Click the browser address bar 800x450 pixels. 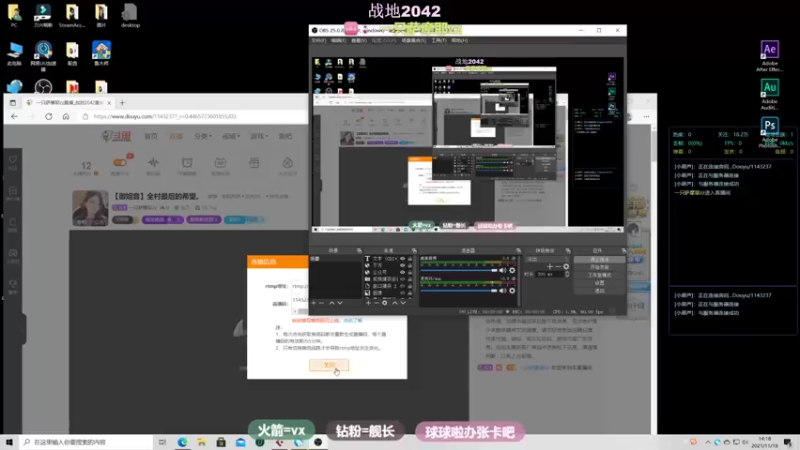coord(194,116)
